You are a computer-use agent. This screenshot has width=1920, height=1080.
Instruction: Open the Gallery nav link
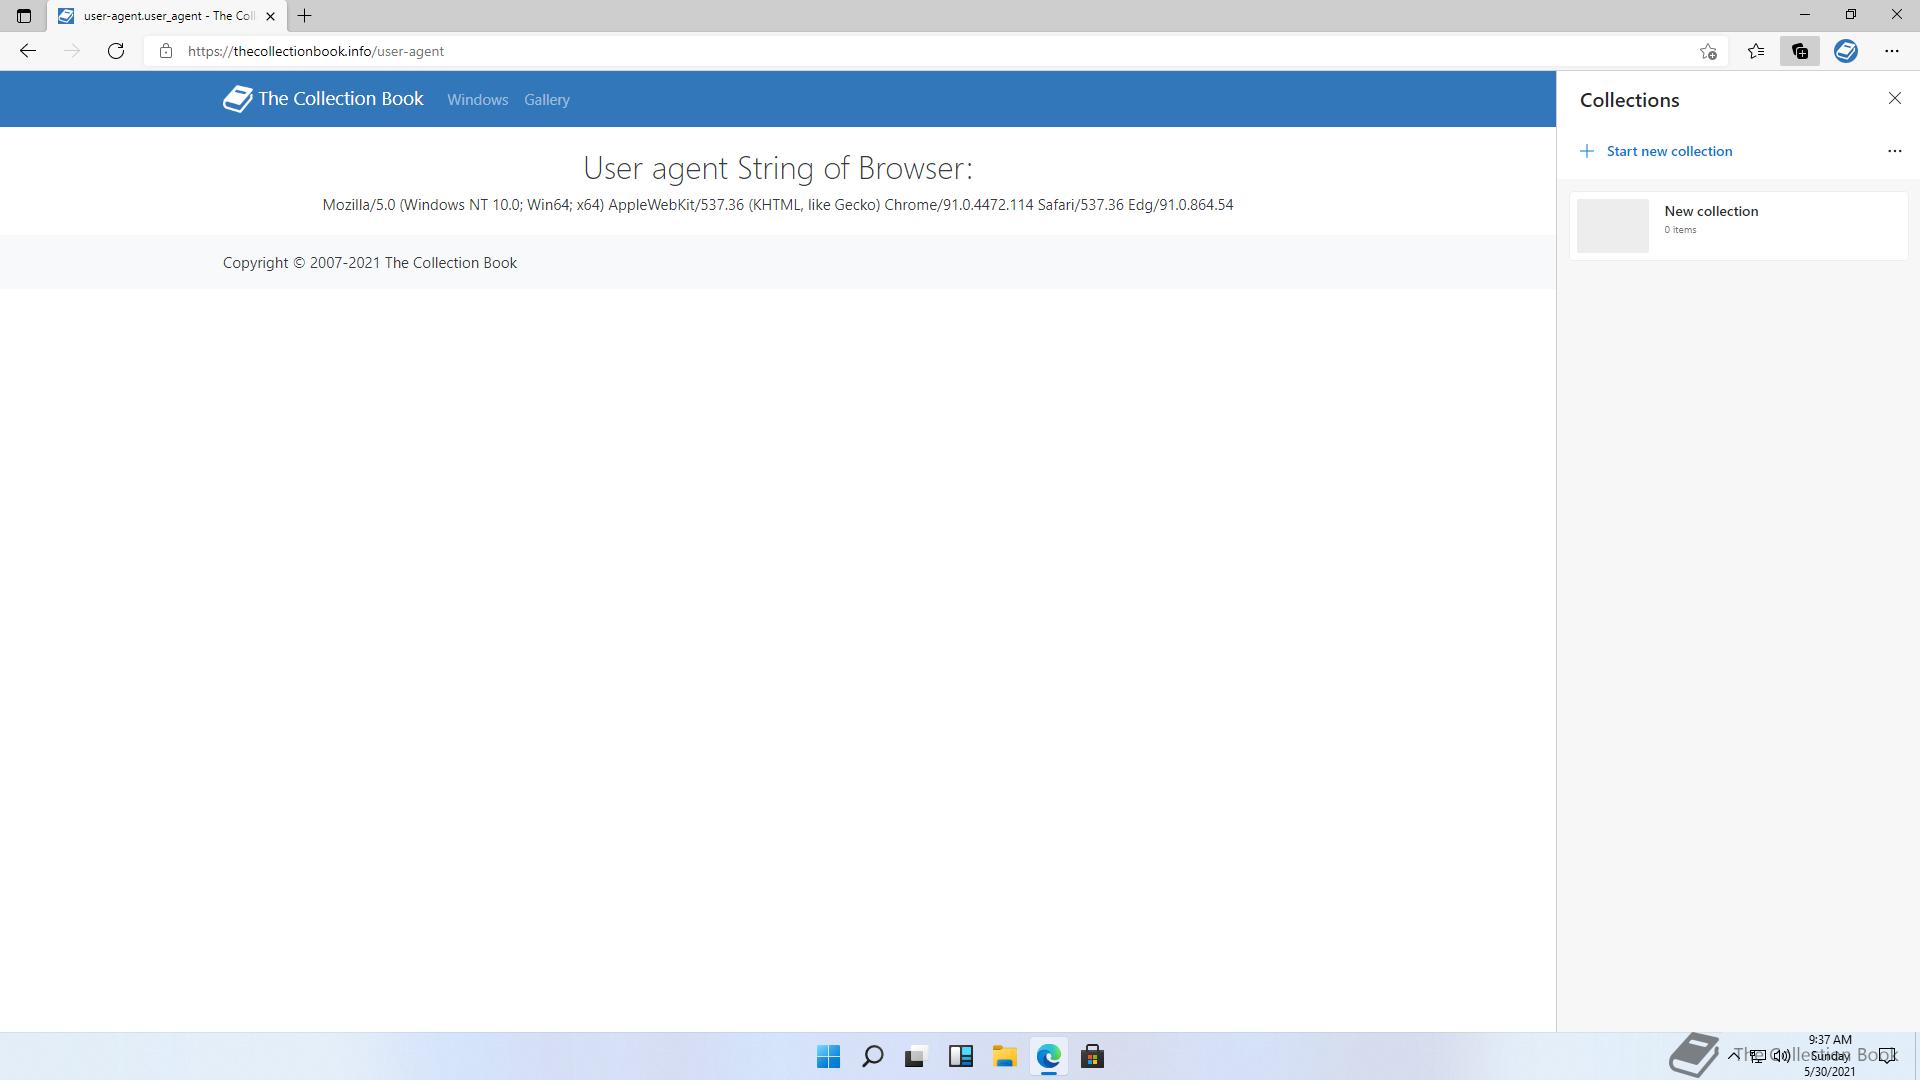547,100
